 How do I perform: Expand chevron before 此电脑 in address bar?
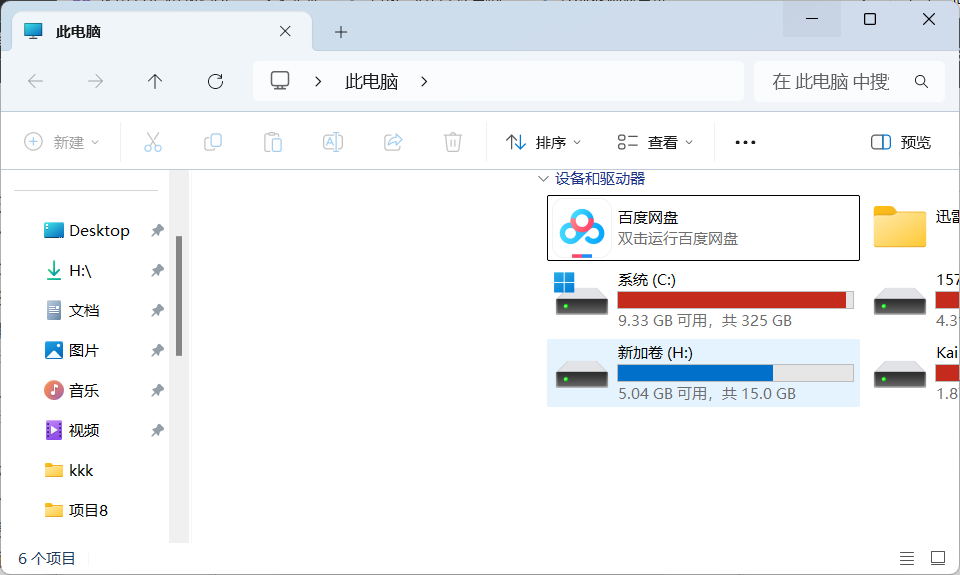click(x=318, y=81)
